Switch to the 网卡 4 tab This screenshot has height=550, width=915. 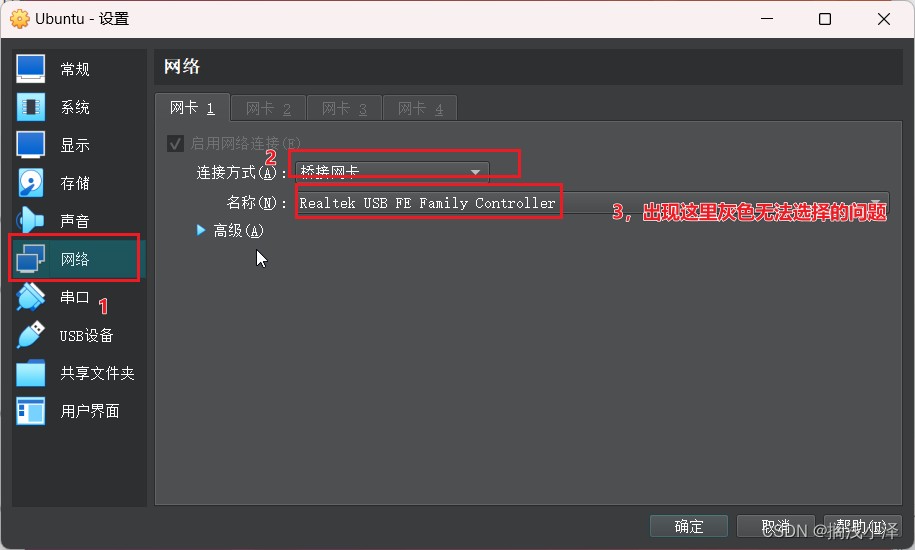[x=420, y=108]
